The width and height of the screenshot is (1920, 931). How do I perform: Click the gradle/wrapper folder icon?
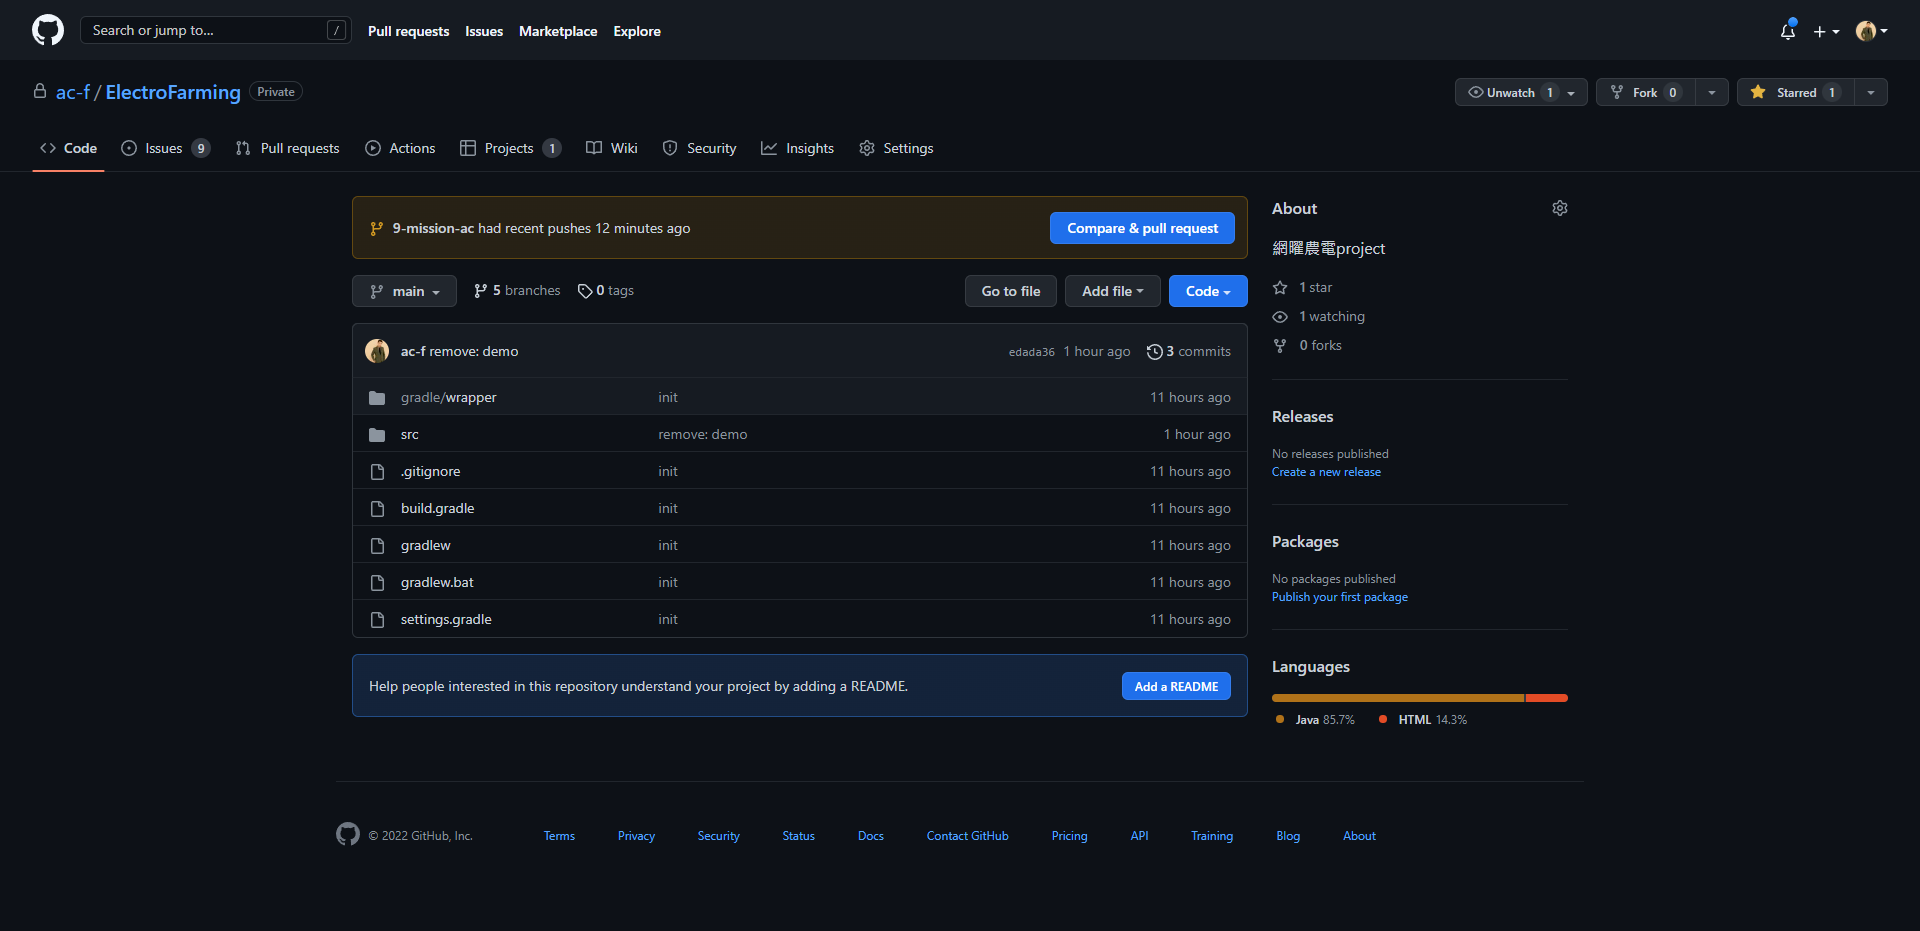point(377,398)
